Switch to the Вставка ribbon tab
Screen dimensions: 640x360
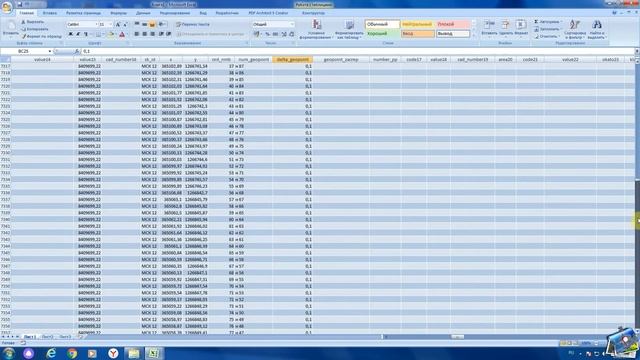point(50,13)
